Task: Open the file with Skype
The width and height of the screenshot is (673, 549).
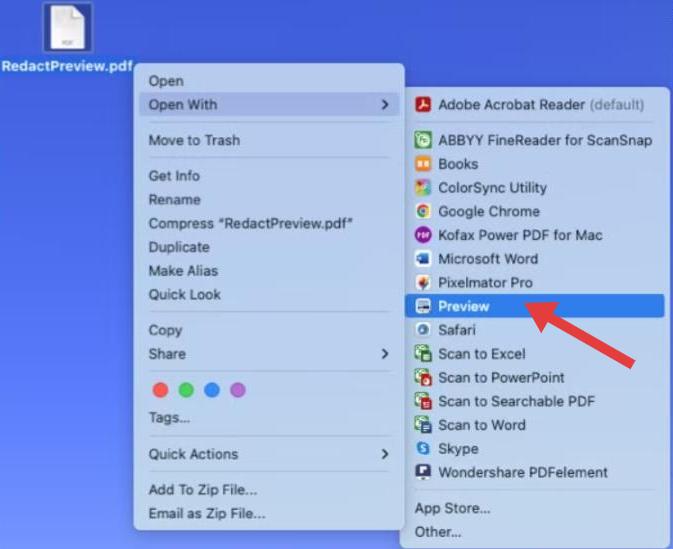Action: point(535,449)
